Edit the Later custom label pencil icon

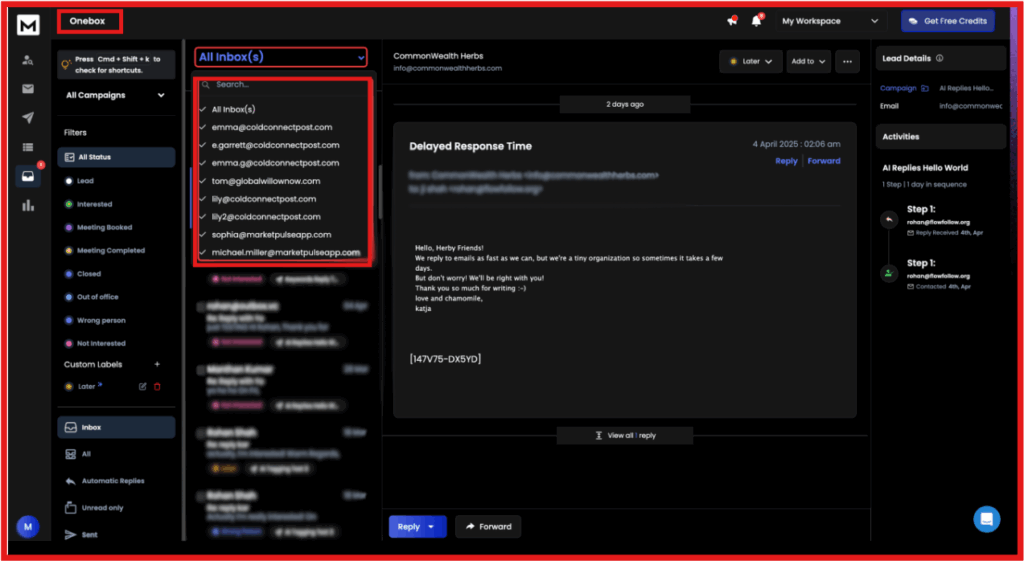(142, 386)
